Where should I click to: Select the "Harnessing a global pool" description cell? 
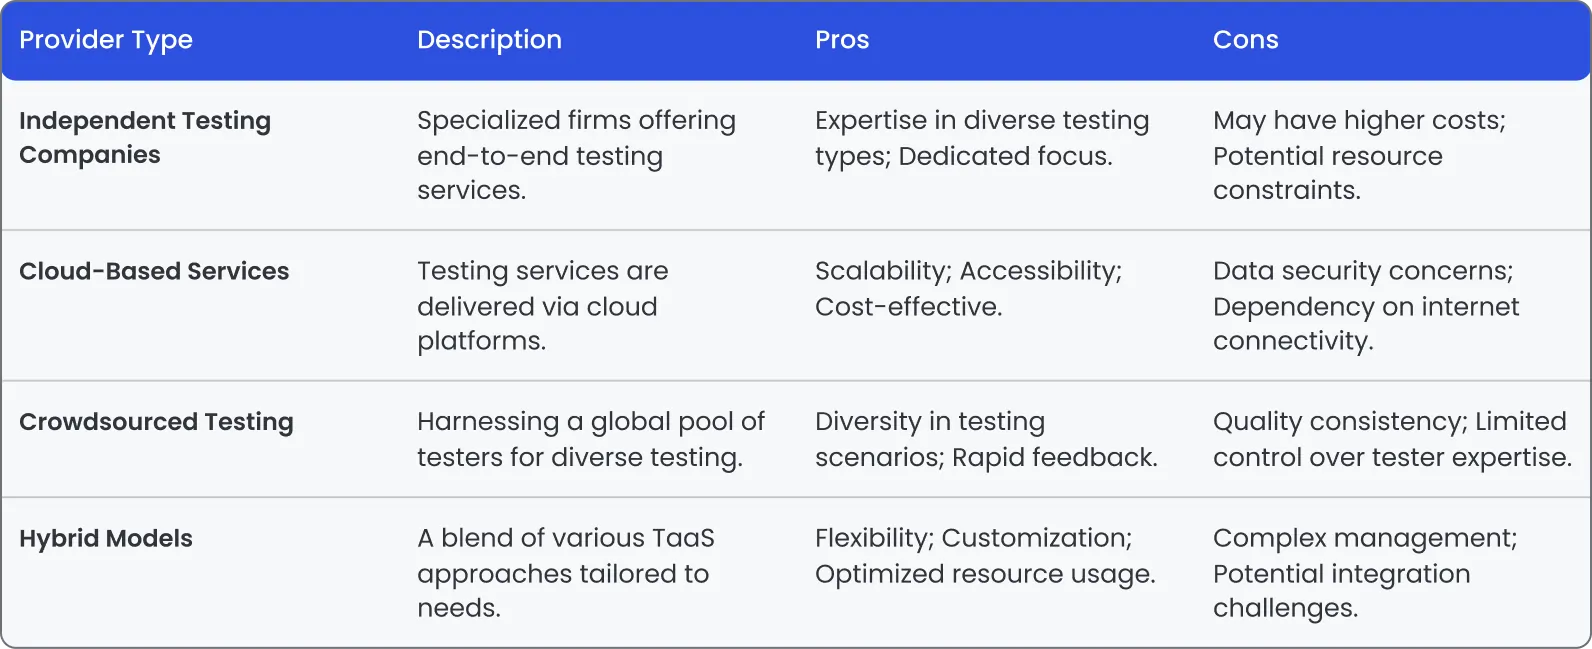point(590,439)
